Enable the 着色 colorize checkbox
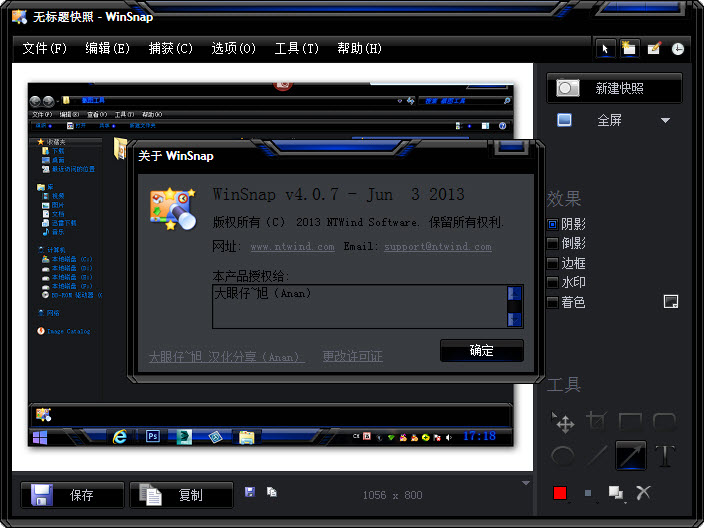Image resolution: width=704 pixels, height=528 pixels. click(x=553, y=302)
